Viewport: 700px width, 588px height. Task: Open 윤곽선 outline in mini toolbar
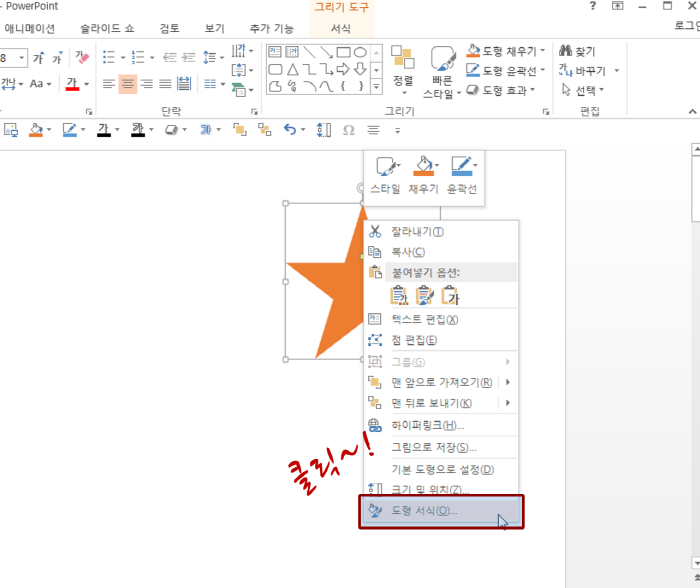point(462,175)
